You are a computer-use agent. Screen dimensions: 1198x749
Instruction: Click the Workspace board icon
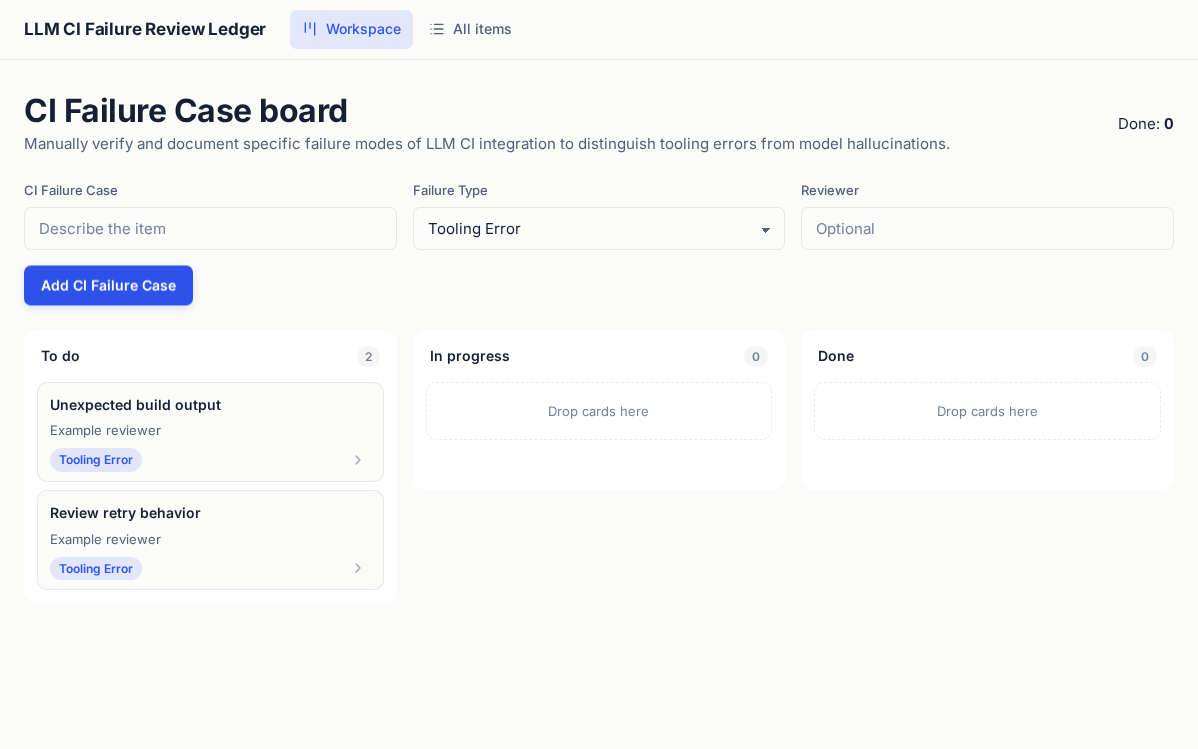click(309, 29)
